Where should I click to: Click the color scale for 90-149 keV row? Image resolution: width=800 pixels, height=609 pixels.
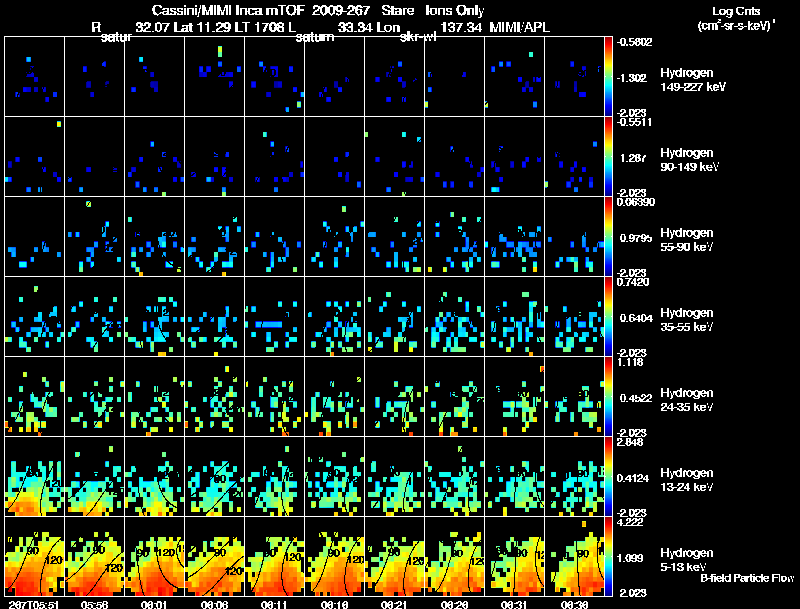pyautogui.click(x=608, y=157)
